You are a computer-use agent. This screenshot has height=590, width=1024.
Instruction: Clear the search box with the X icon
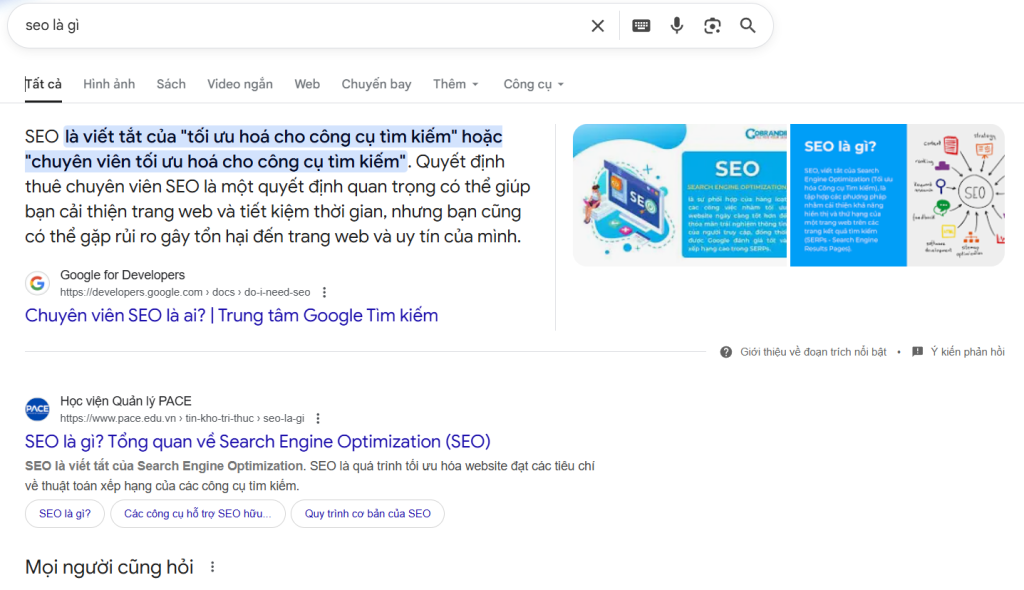598,26
